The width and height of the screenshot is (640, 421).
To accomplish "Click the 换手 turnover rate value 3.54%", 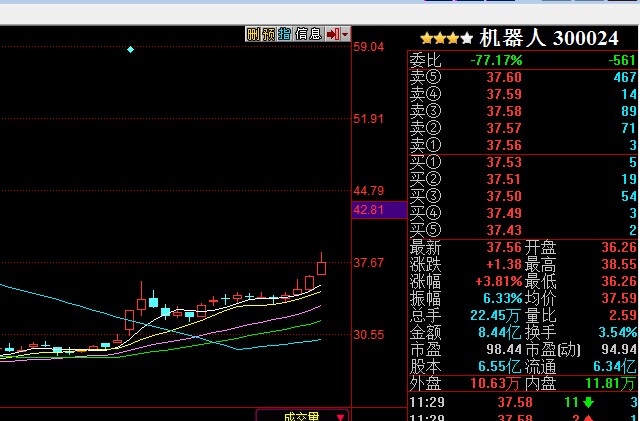I will (x=616, y=332).
